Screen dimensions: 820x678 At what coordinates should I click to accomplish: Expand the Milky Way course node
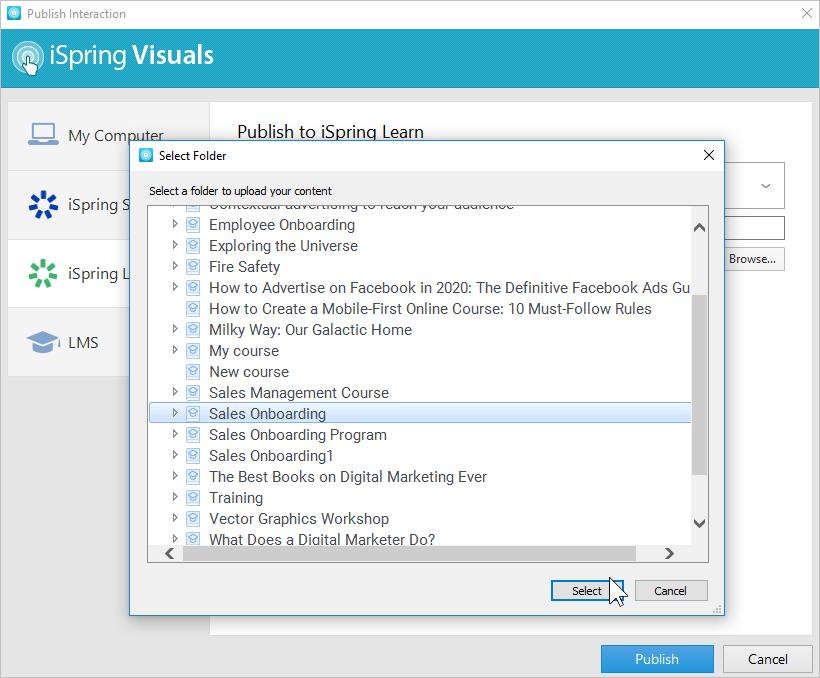coord(175,330)
